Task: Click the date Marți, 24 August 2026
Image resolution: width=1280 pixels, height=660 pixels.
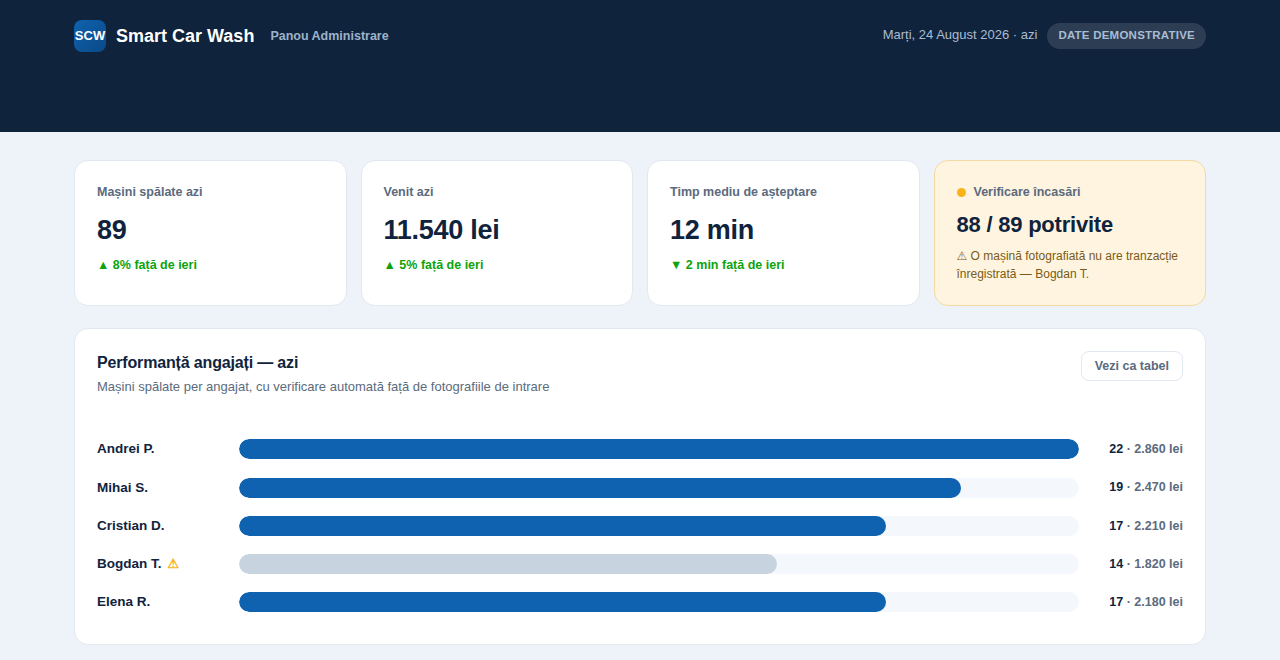Action: 946,35
